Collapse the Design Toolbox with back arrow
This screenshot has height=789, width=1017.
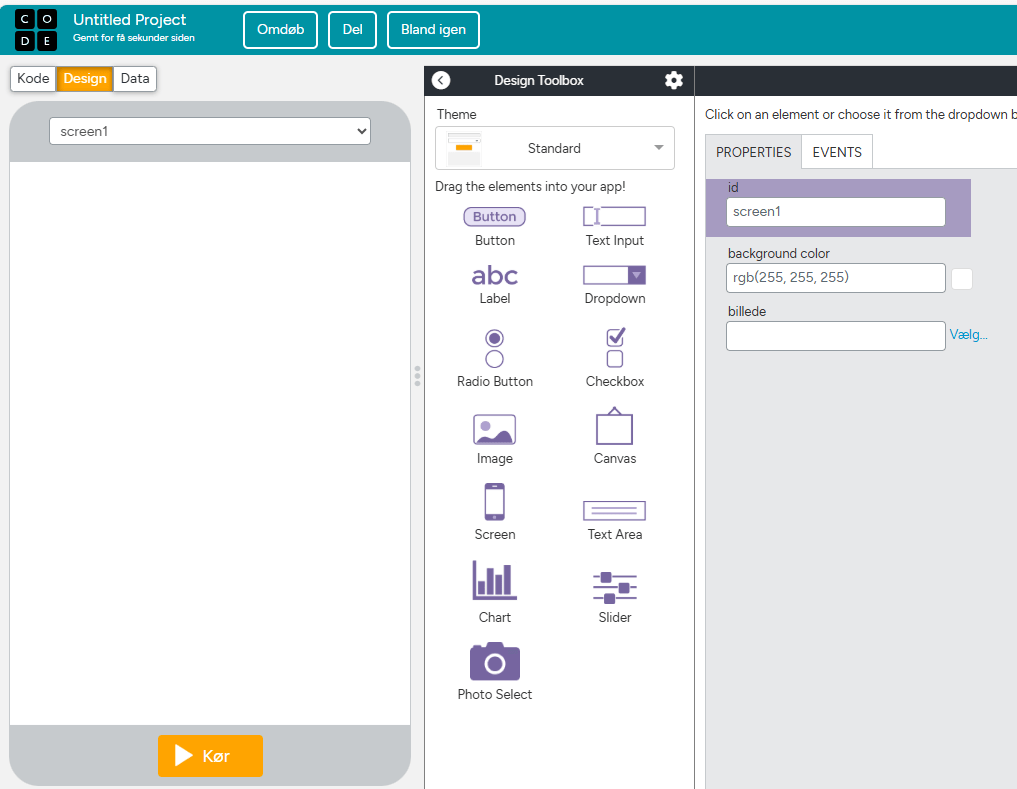click(441, 80)
